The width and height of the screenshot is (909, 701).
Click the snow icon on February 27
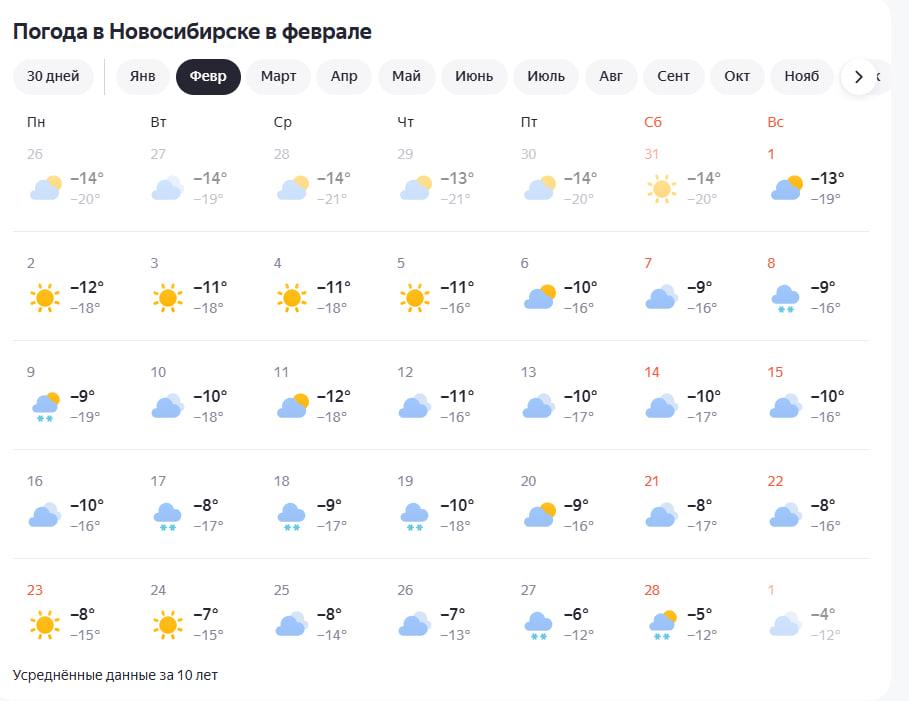[539, 625]
